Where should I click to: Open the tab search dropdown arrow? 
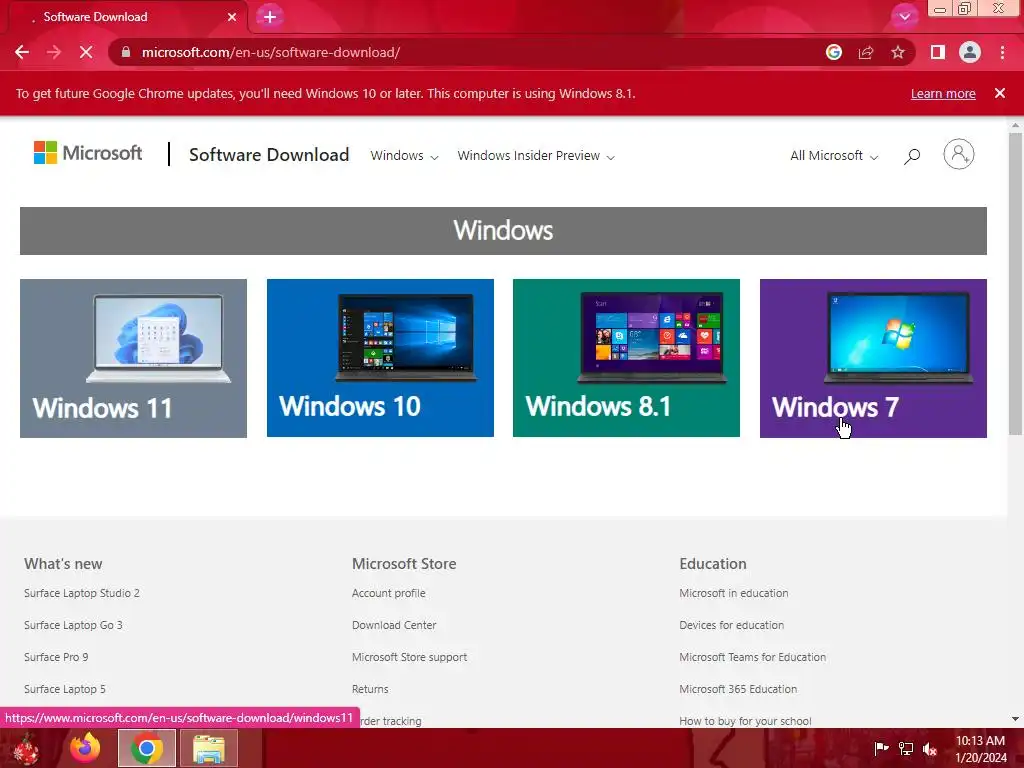pyautogui.click(x=904, y=16)
